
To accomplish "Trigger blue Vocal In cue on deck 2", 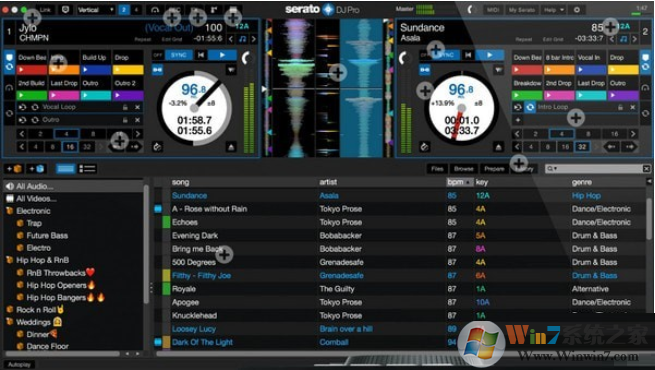I will point(591,70).
